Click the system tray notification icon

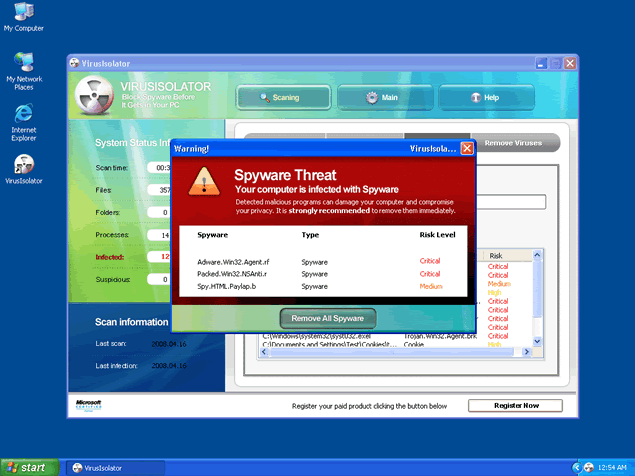[576, 467]
